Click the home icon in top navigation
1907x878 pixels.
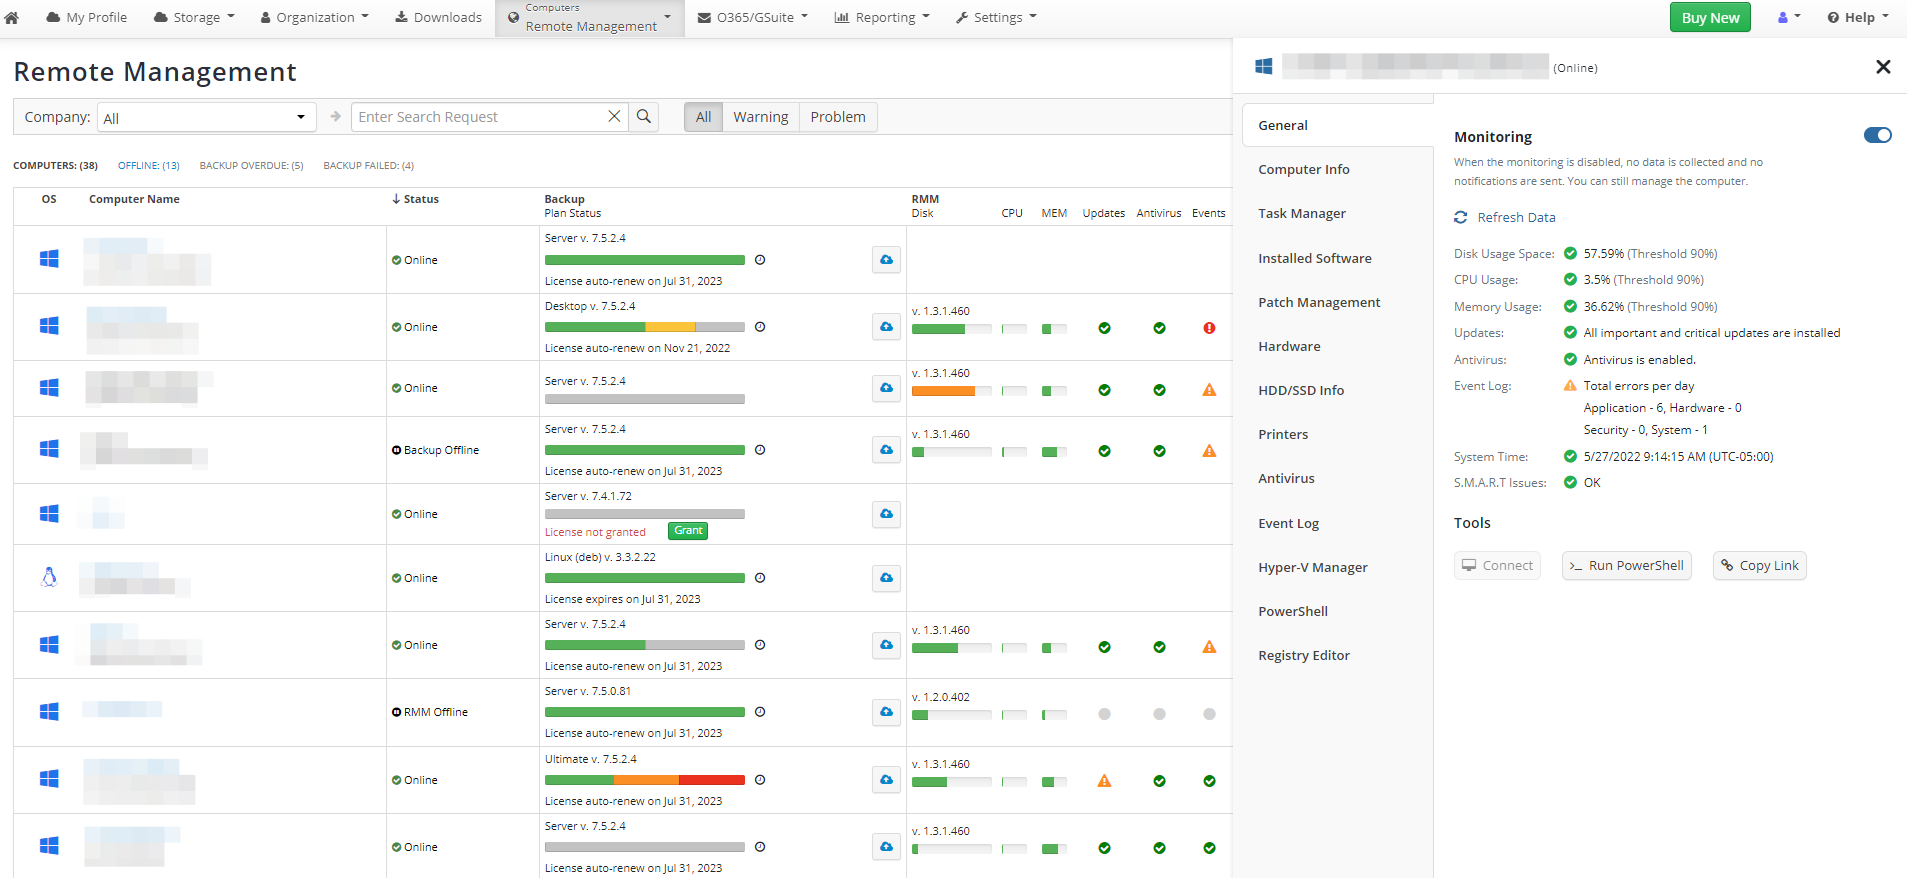[x=12, y=17]
